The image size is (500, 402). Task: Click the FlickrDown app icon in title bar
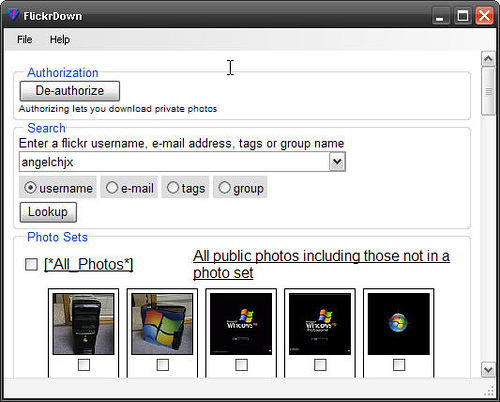(x=13, y=15)
